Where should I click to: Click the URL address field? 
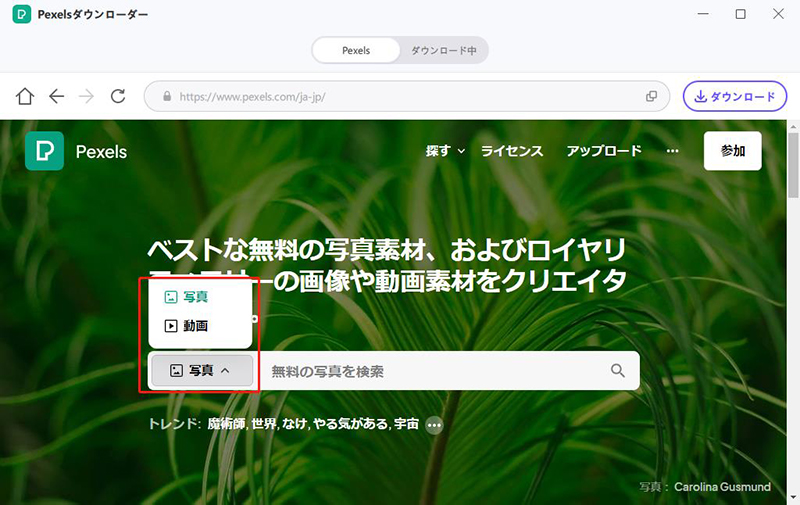(407, 96)
